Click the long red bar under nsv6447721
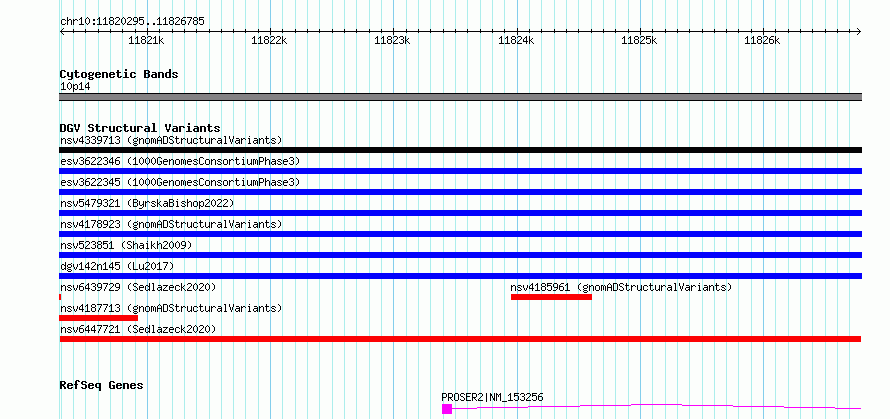The image size is (890, 419). click(x=460, y=339)
